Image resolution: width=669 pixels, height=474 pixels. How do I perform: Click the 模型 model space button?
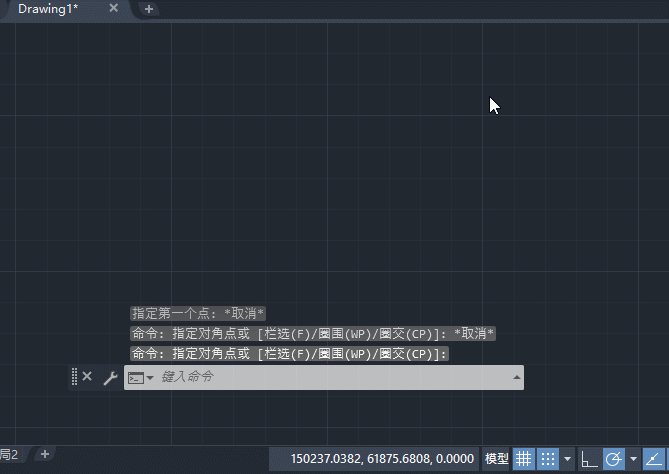[496, 459]
